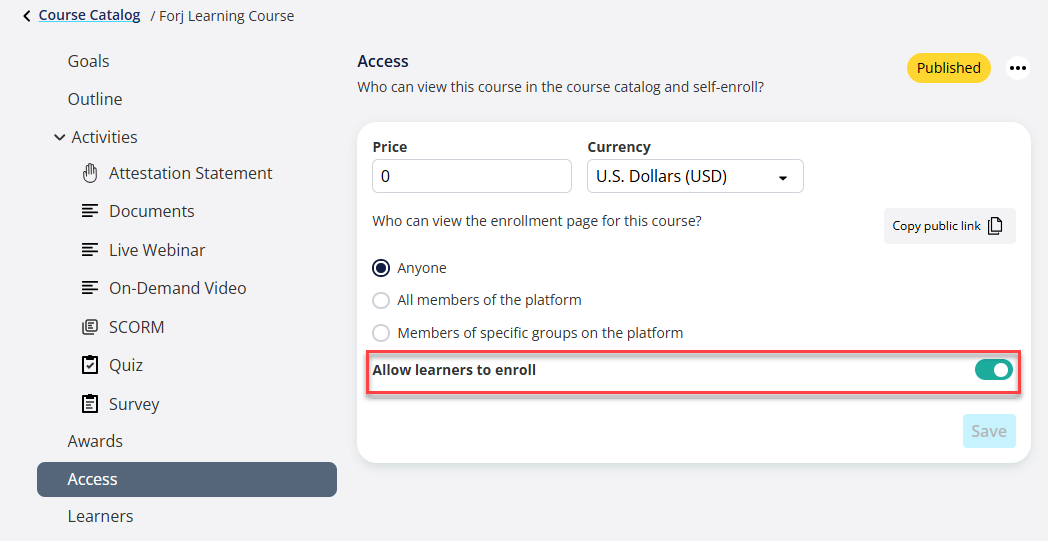Click into the Price input field
1048x541 pixels.
point(471,177)
